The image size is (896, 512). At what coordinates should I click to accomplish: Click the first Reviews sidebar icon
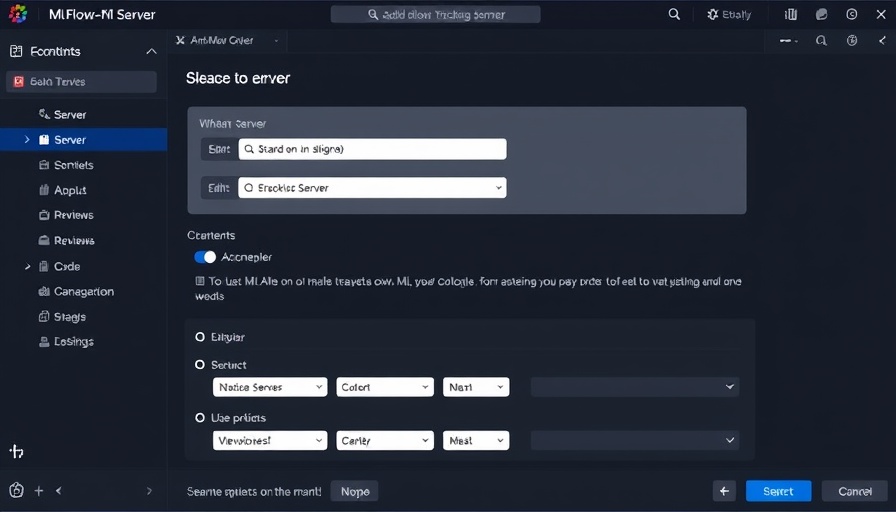pos(44,215)
